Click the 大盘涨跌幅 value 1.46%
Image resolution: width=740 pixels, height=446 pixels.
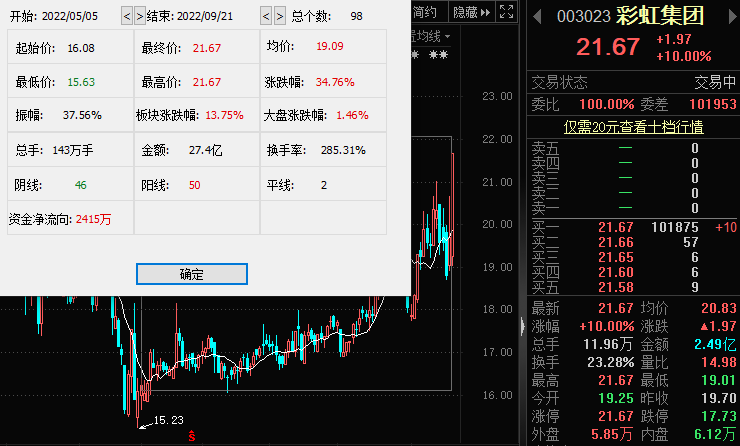click(352, 115)
